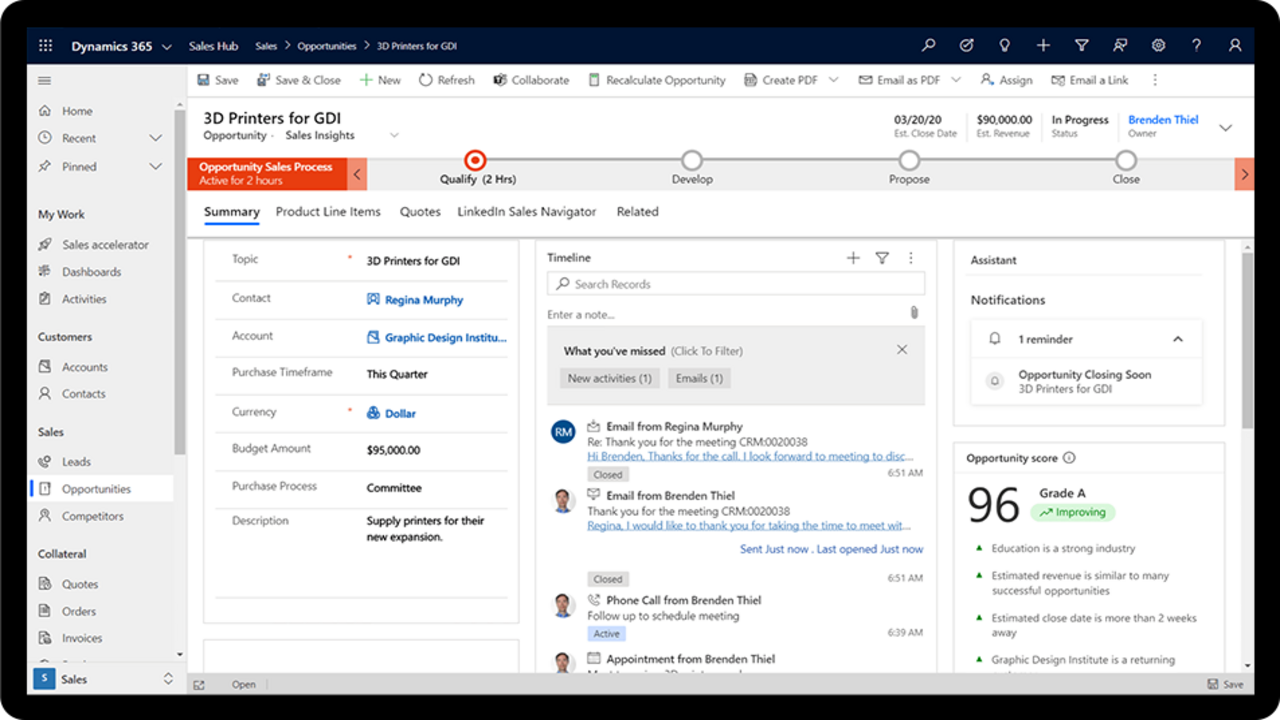The width and height of the screenshot is (1280, 720).
Task: Open advanced find funnel icon in top bar
Action: point(1081,46)
